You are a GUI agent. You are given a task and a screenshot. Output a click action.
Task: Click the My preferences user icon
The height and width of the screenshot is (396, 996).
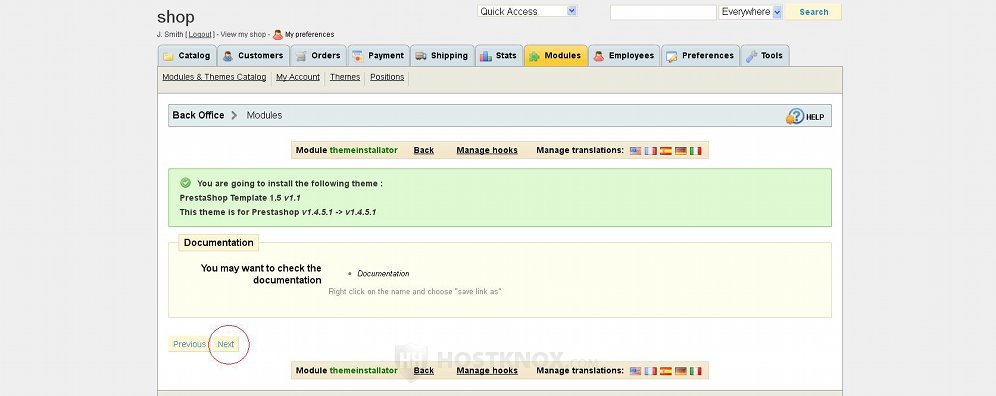278,34
